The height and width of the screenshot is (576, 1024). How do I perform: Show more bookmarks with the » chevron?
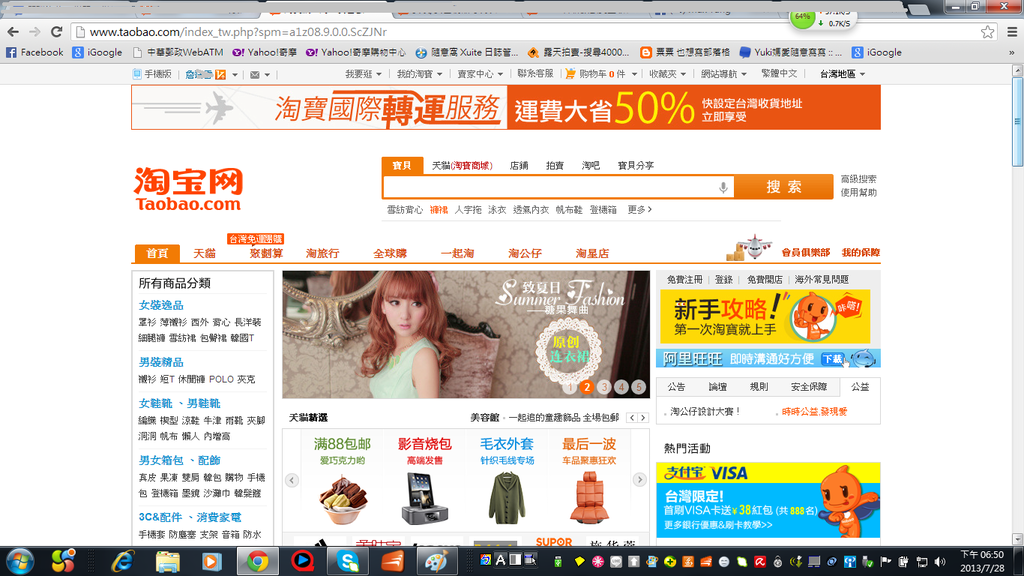tap(1012, 52)
